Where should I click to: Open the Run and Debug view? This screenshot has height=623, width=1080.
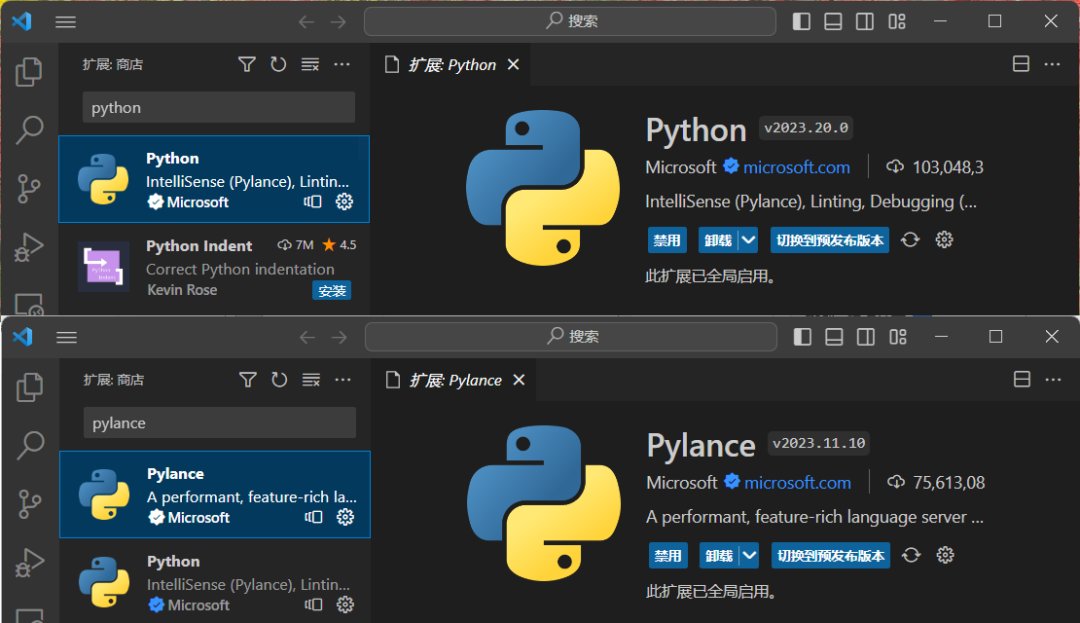(29, 247)
